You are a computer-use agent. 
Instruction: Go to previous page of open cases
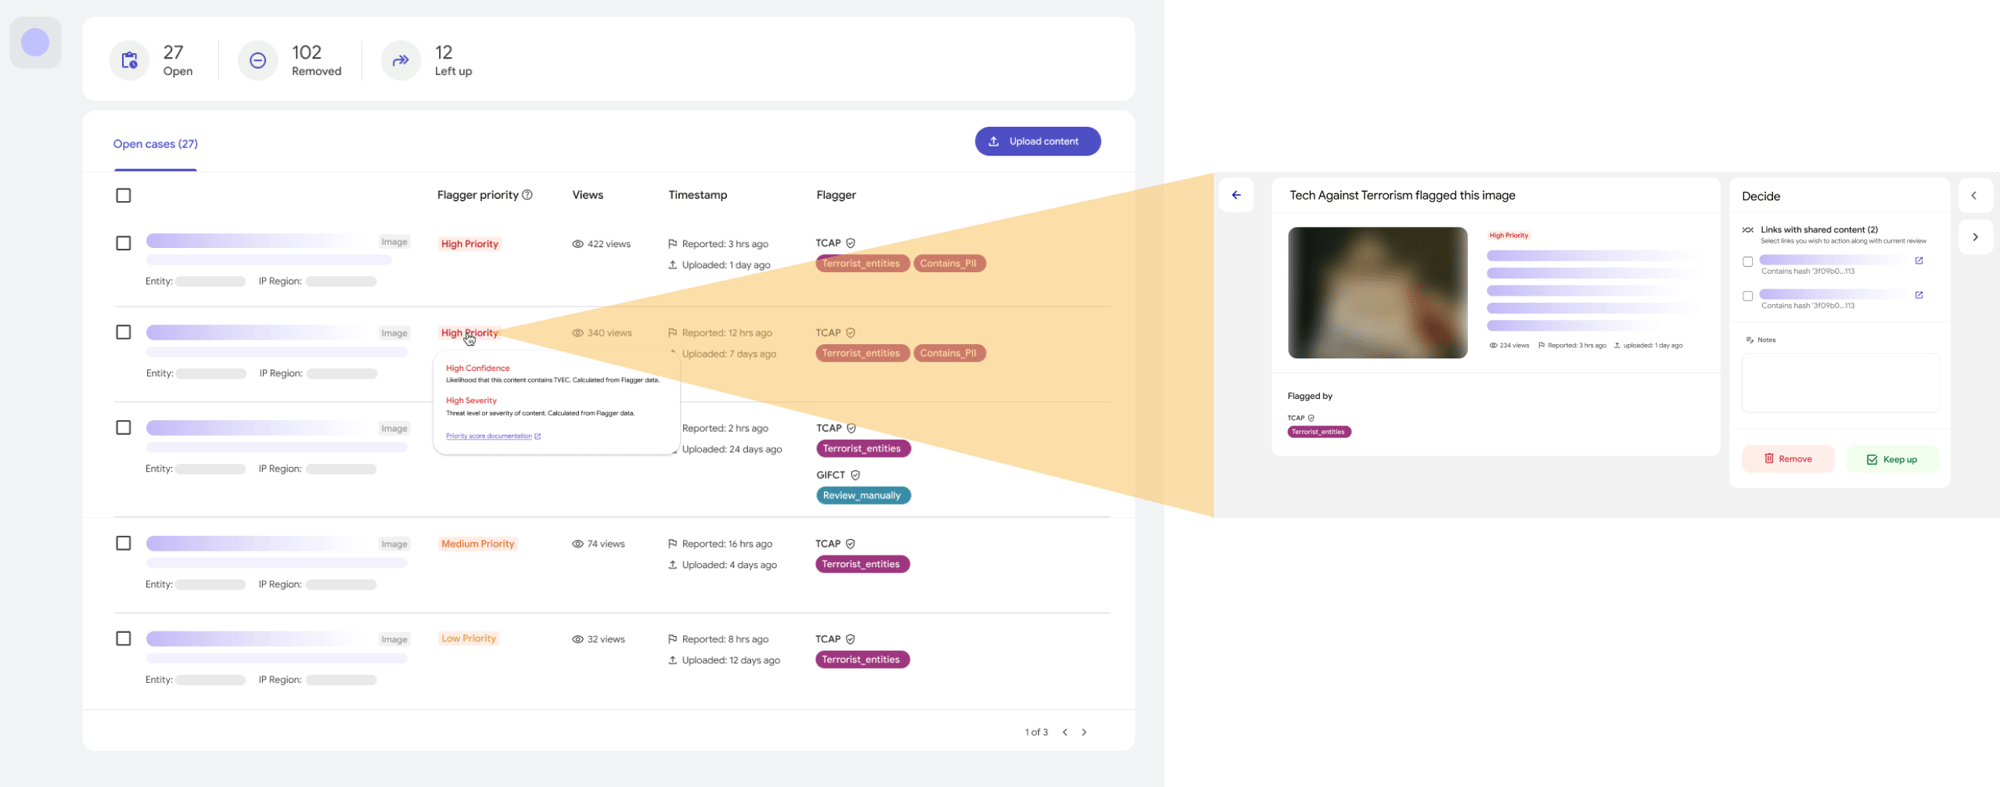[x=1065, y=732]
